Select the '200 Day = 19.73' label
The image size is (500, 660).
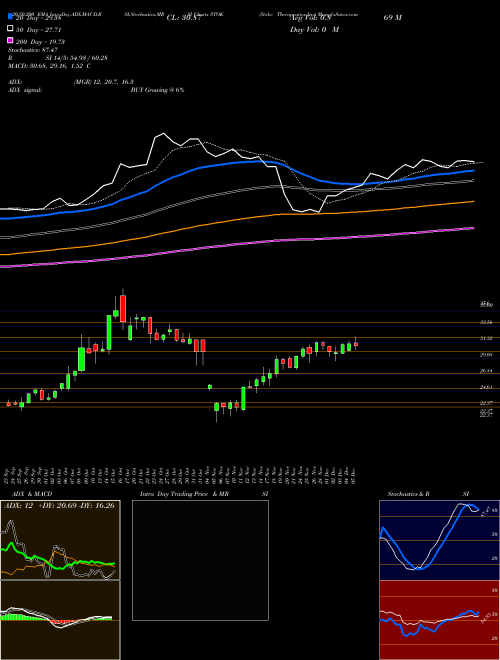(x=40, y=42)
